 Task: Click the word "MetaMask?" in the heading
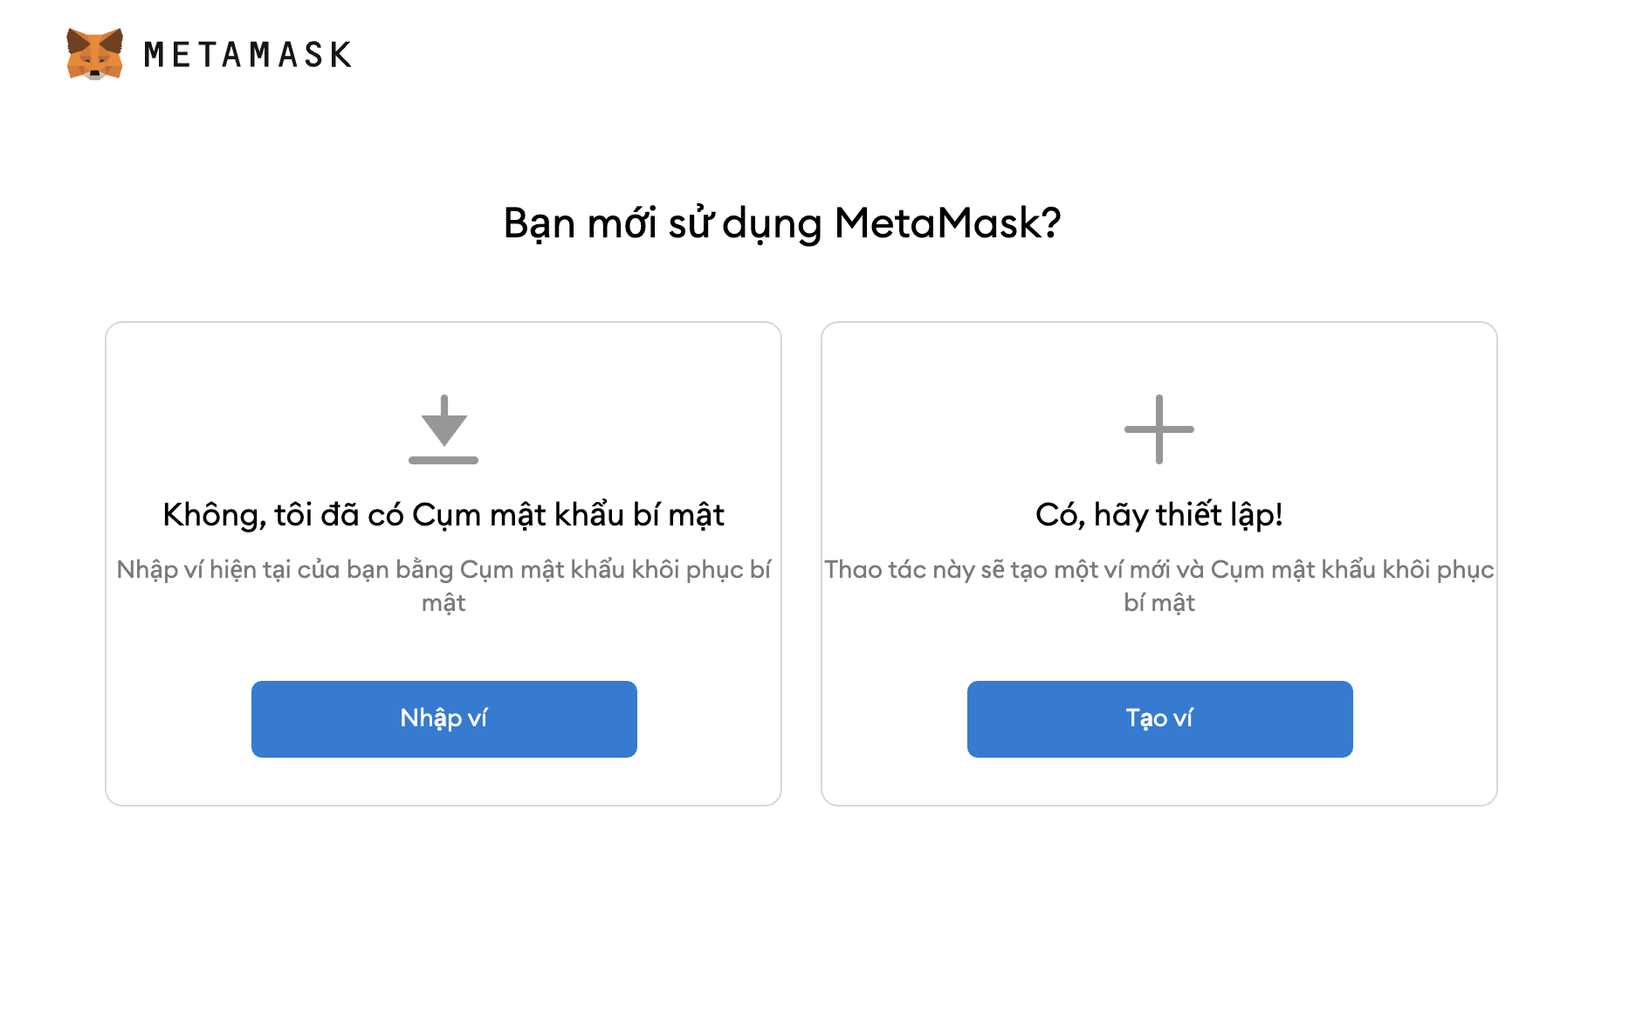[x=947, y=223]
